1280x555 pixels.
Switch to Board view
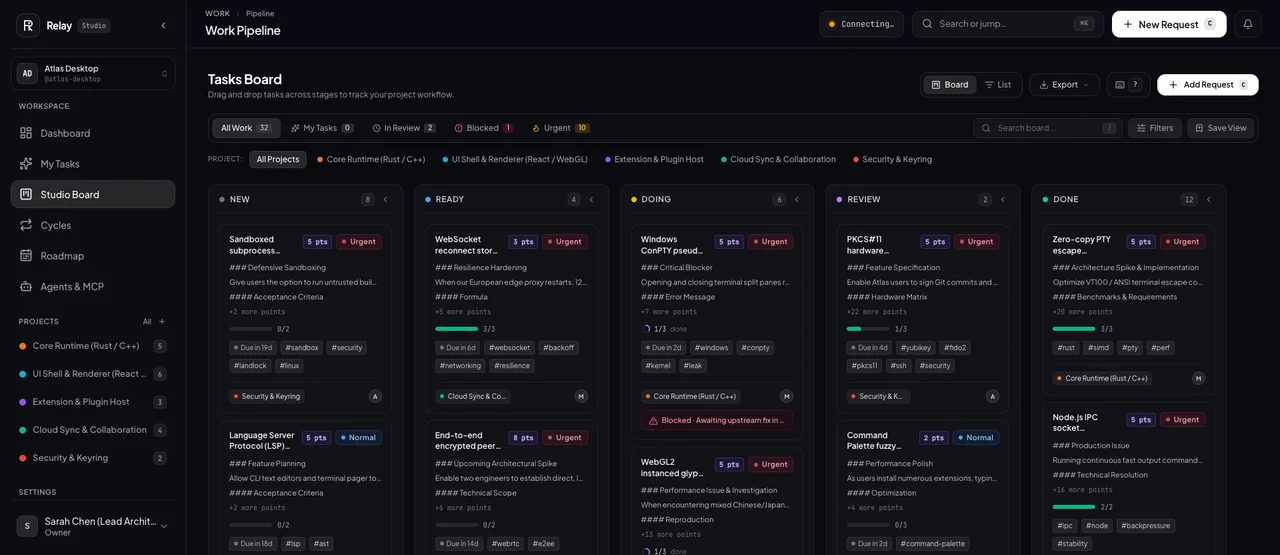point(949,85)
